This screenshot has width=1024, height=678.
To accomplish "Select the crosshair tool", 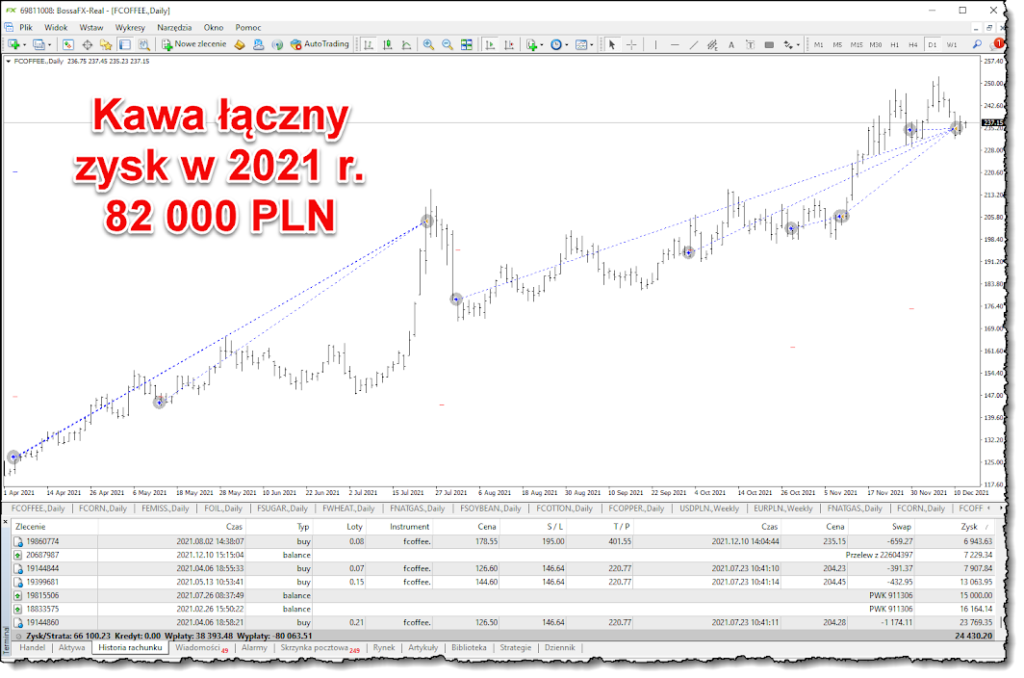I will 632,44.
